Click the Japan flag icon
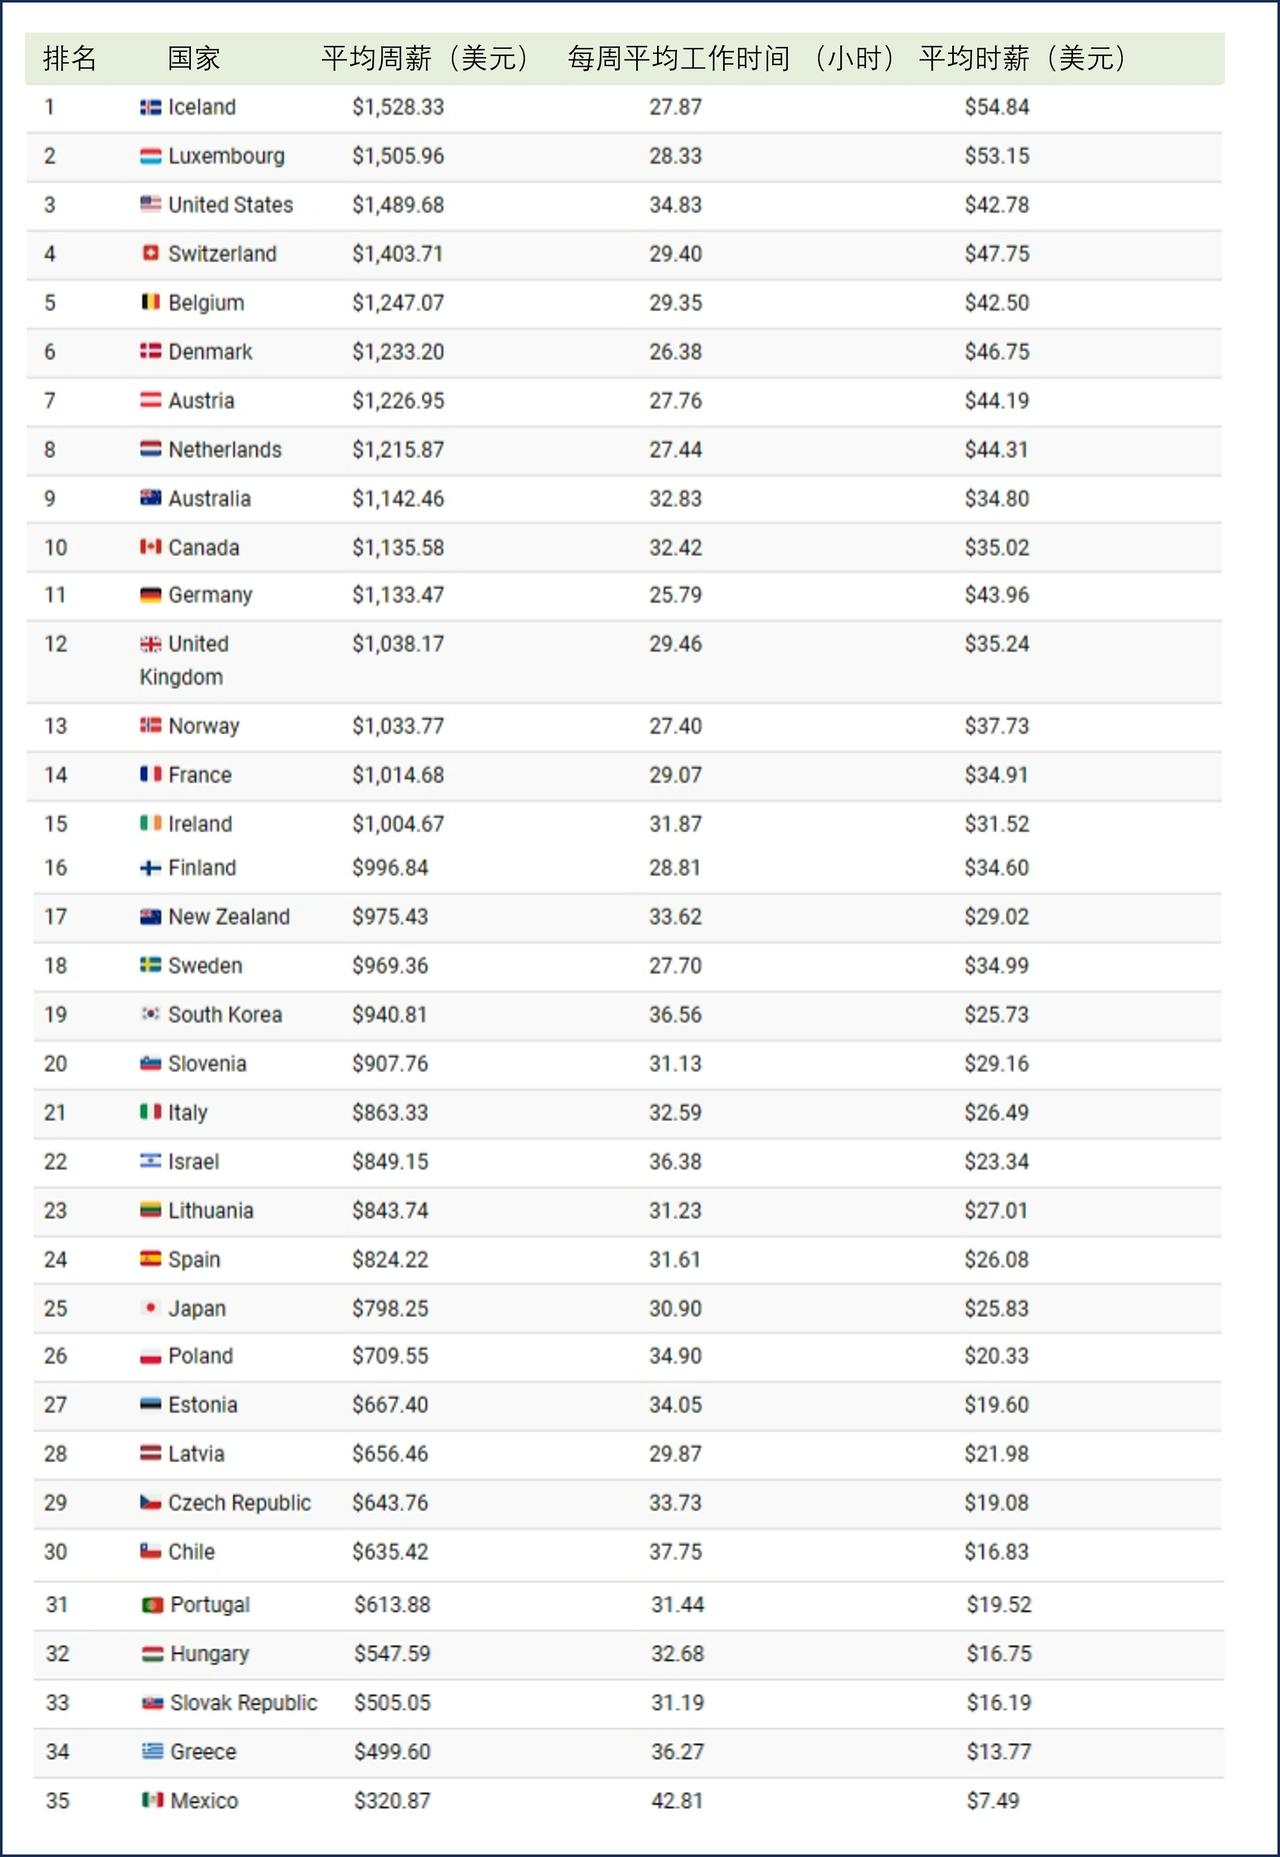 150,1308
